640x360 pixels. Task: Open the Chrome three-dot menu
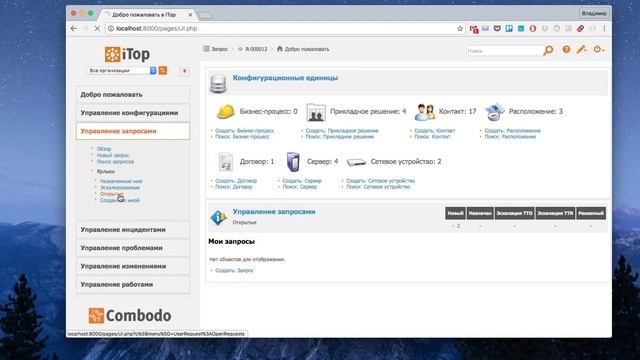tap(604, 29)
